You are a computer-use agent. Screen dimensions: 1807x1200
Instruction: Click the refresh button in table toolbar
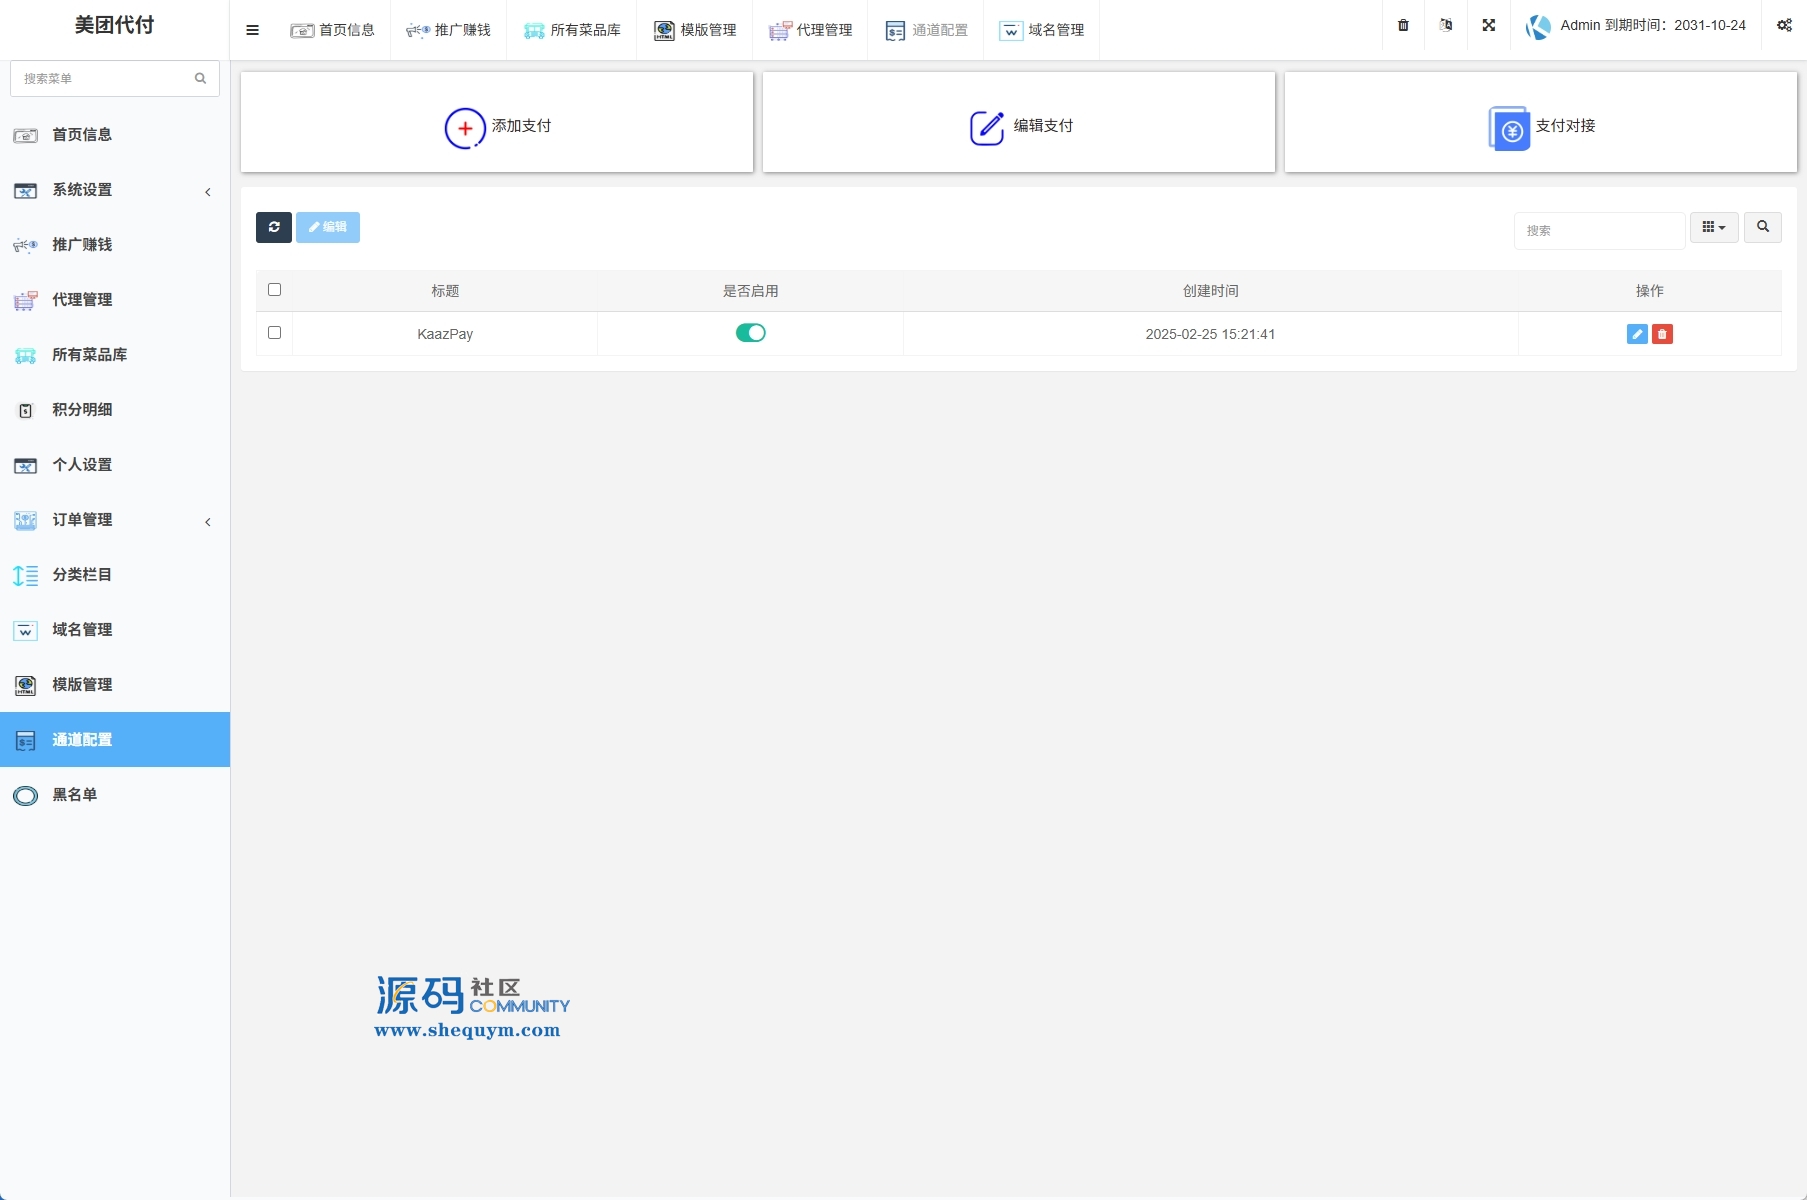(273, 227)
